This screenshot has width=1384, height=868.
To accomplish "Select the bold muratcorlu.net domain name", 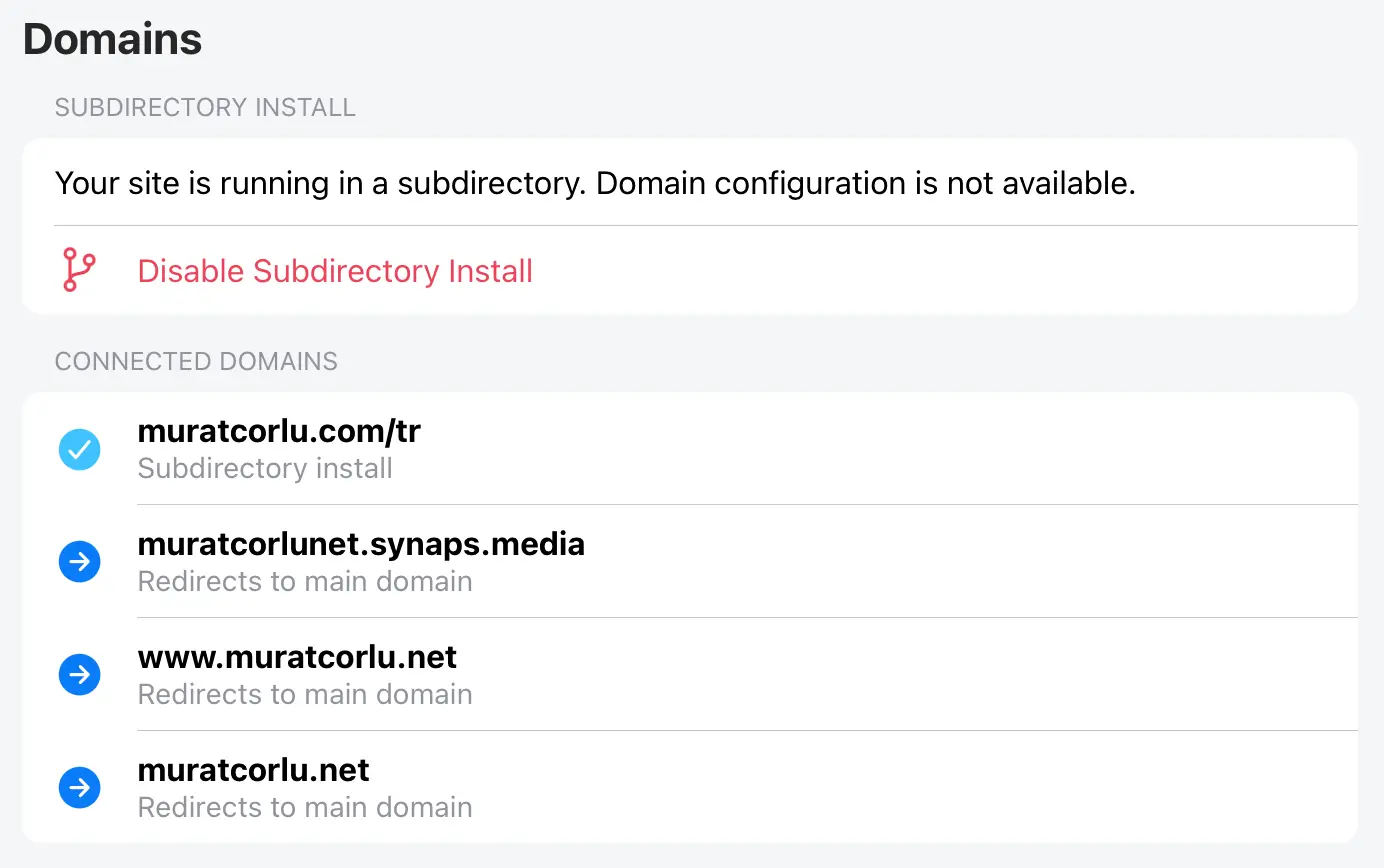I will coord(253,770).
